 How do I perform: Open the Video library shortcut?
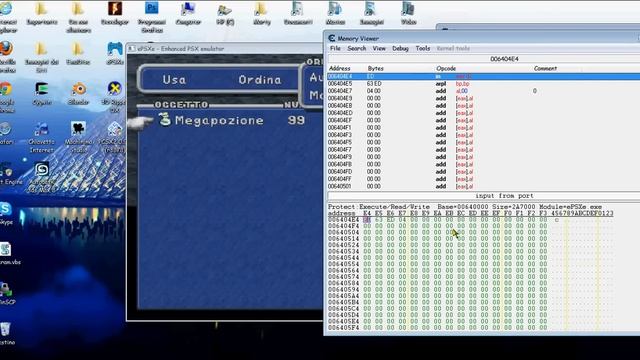point(408,9)
